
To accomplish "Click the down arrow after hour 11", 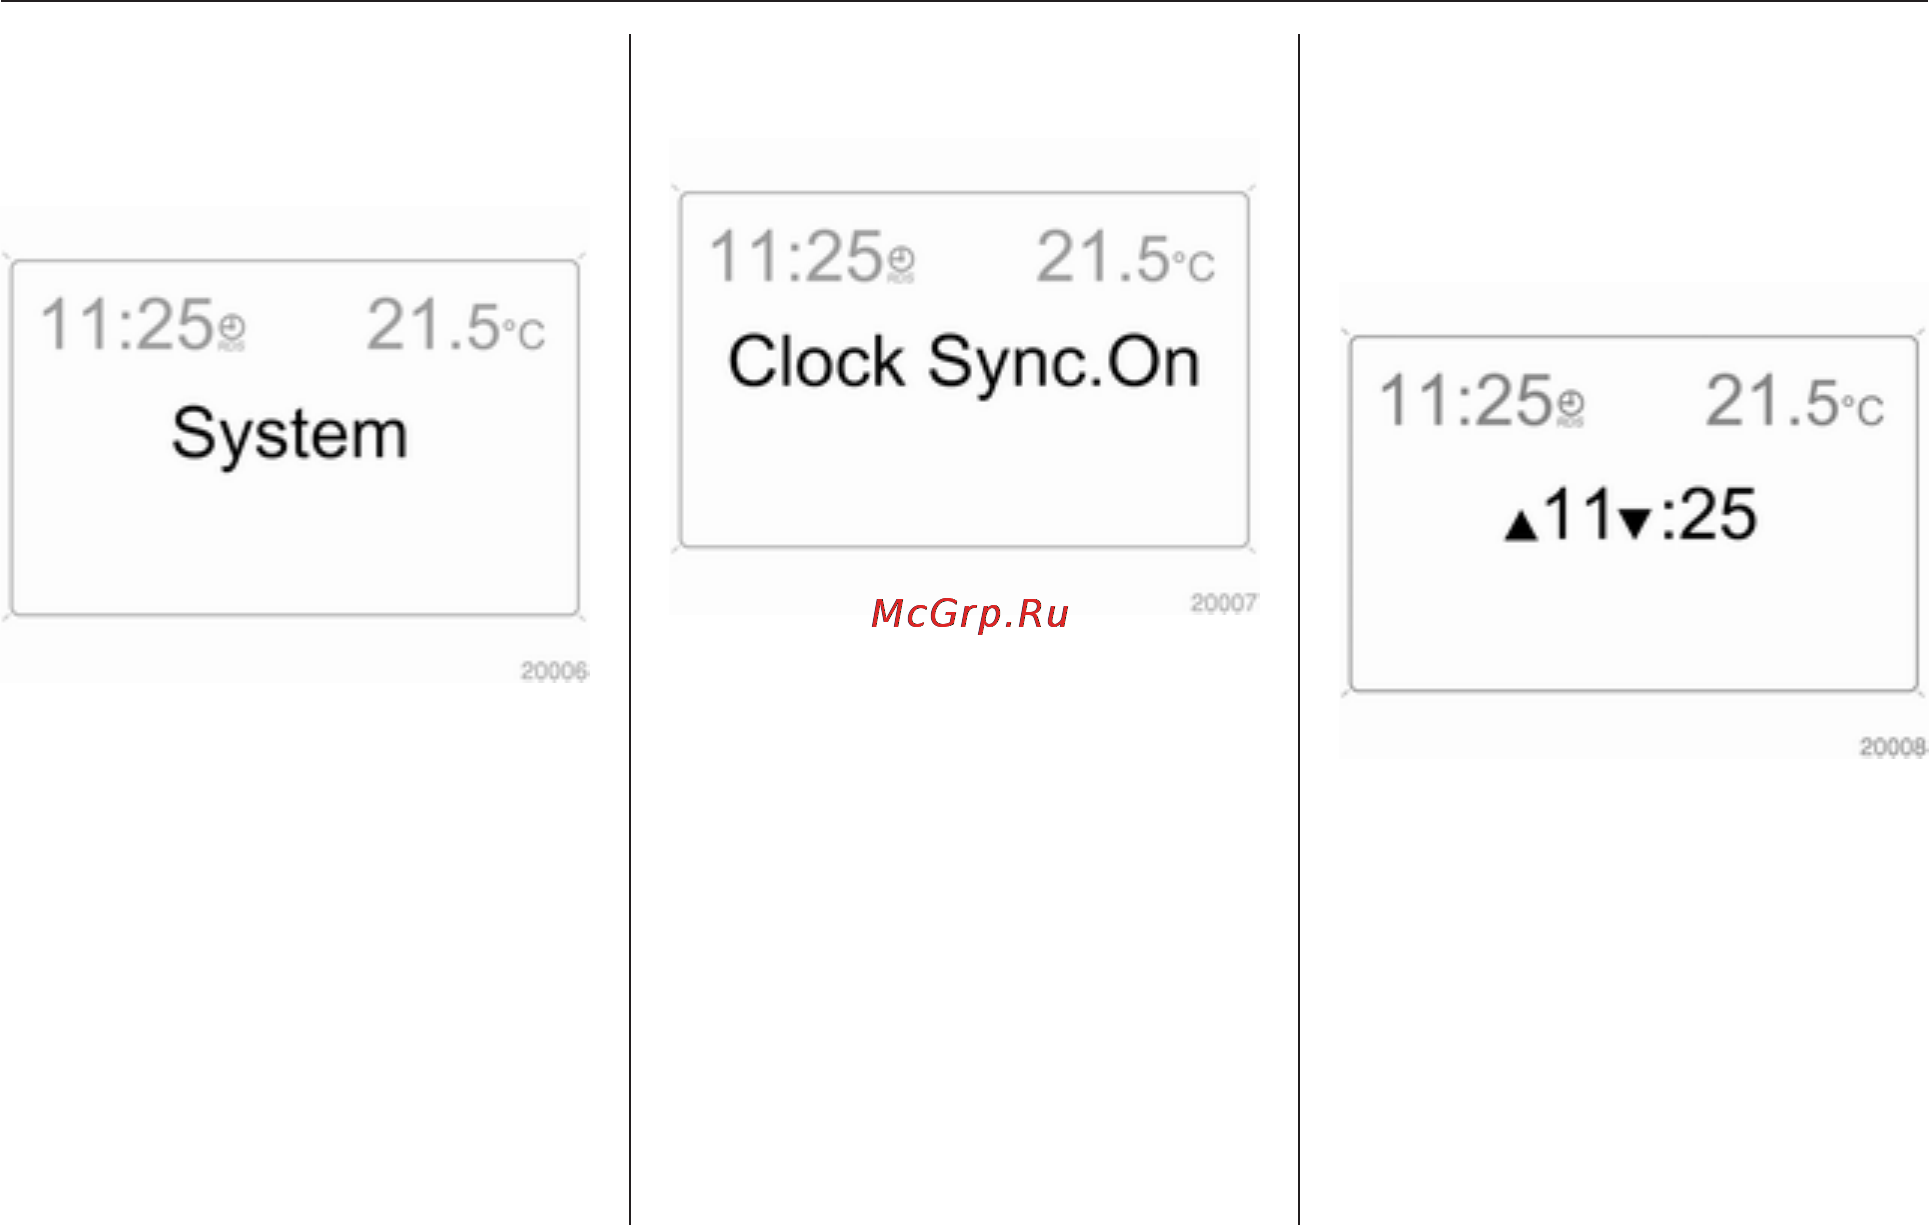I will pyautogui.click(x=1636, y=522).
